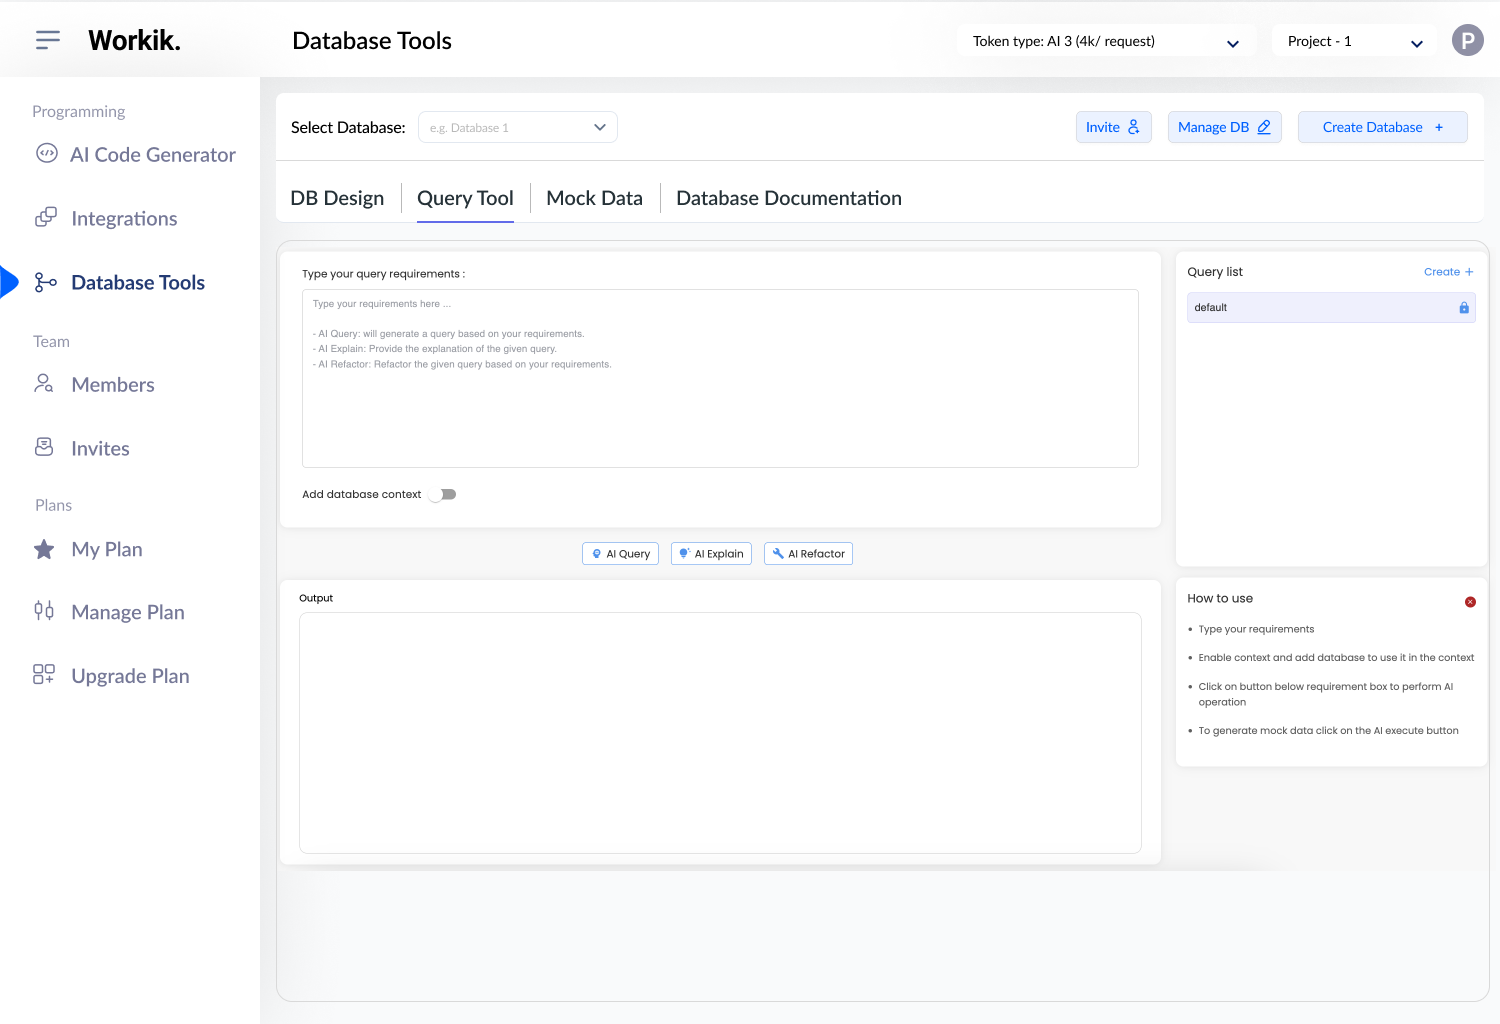
Task: Open the Database Documentation tab
Action: [x=788, y=197]
